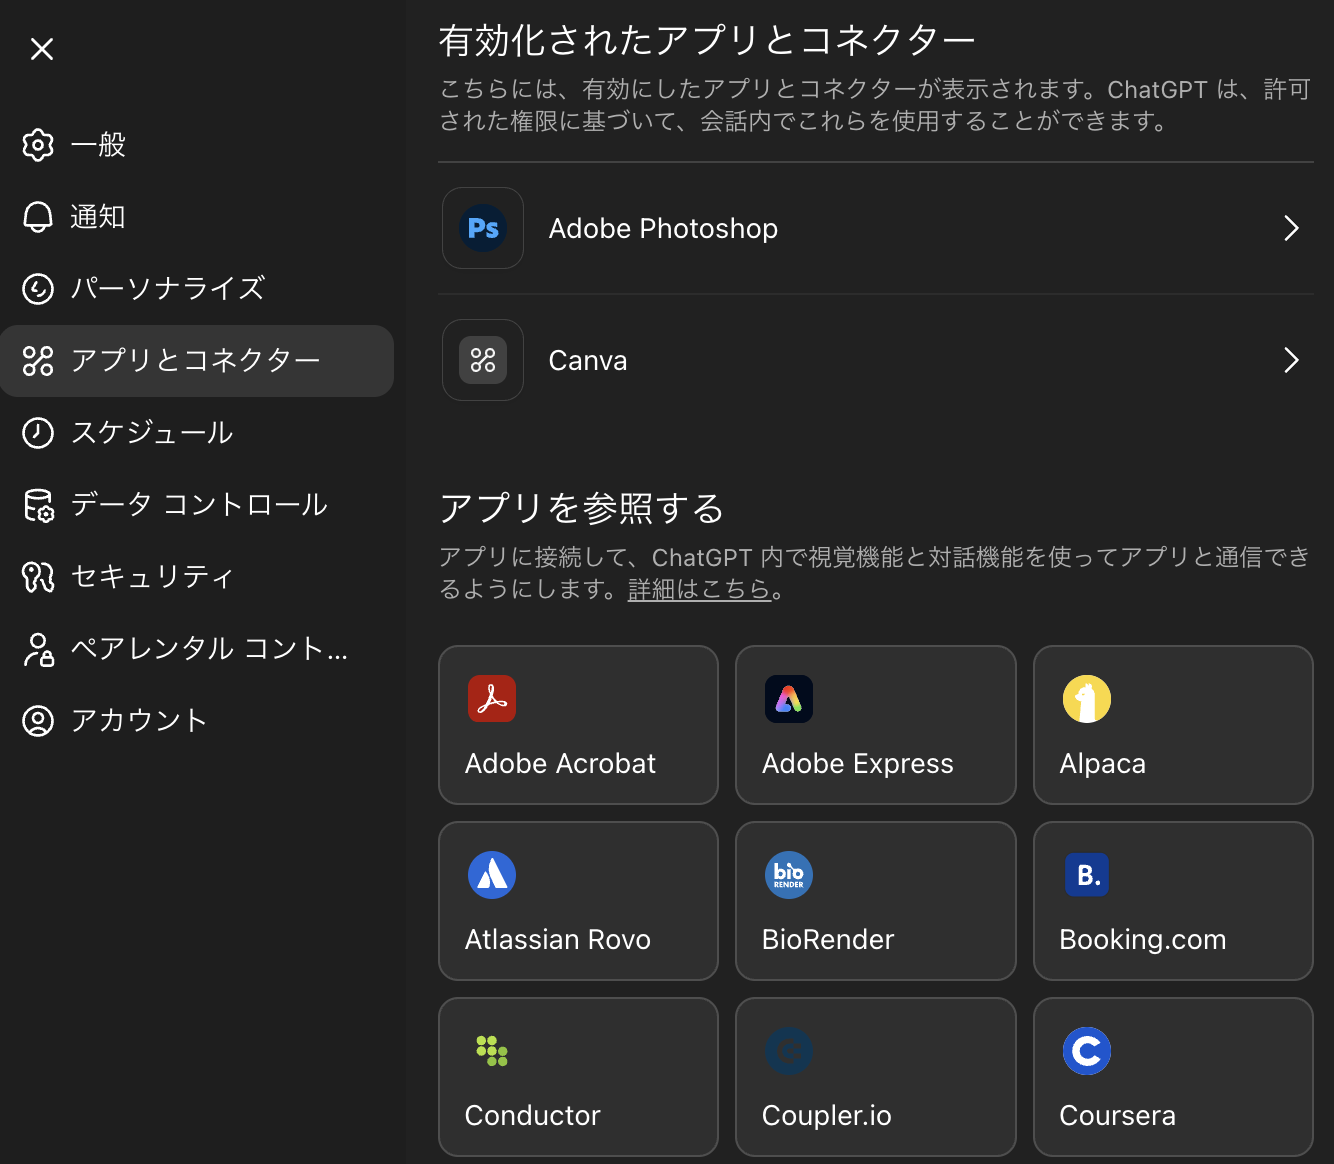
Task: Click the Booking.com app icon
Action: click(x=1087, y=875)
